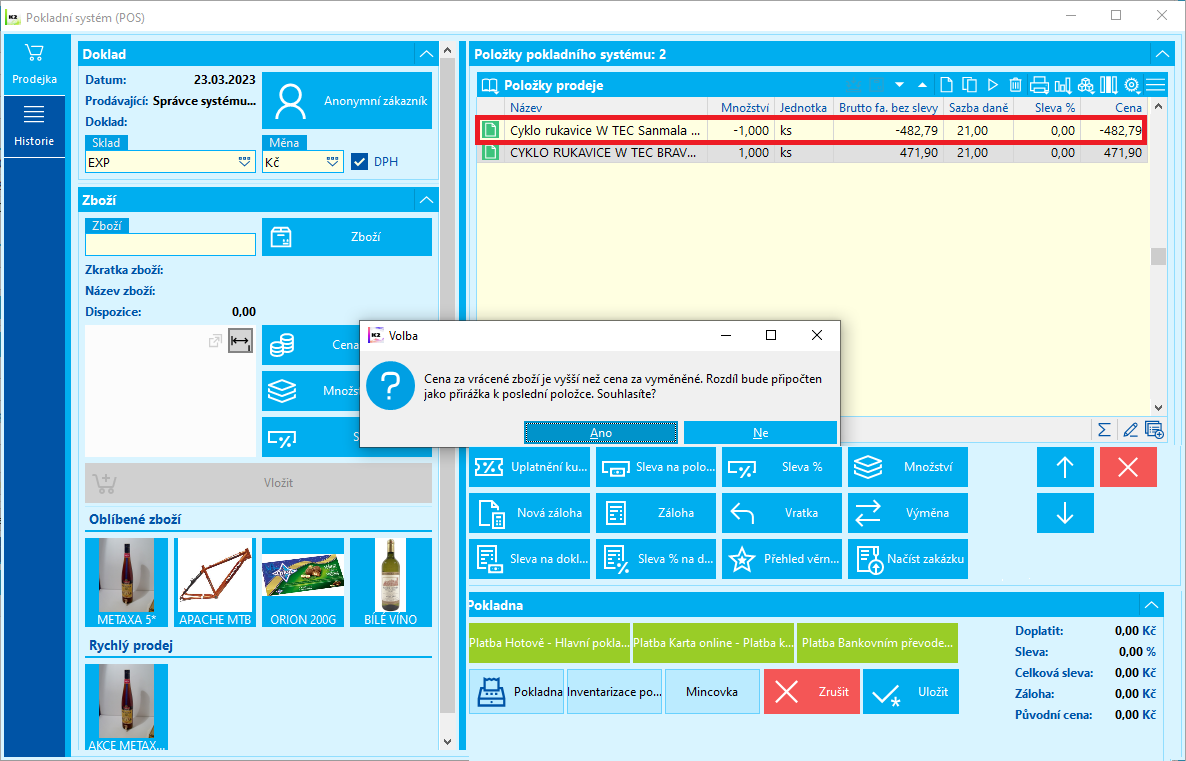
Task: Open hamburger menu in Položky prodeje
Action: 1155,85
